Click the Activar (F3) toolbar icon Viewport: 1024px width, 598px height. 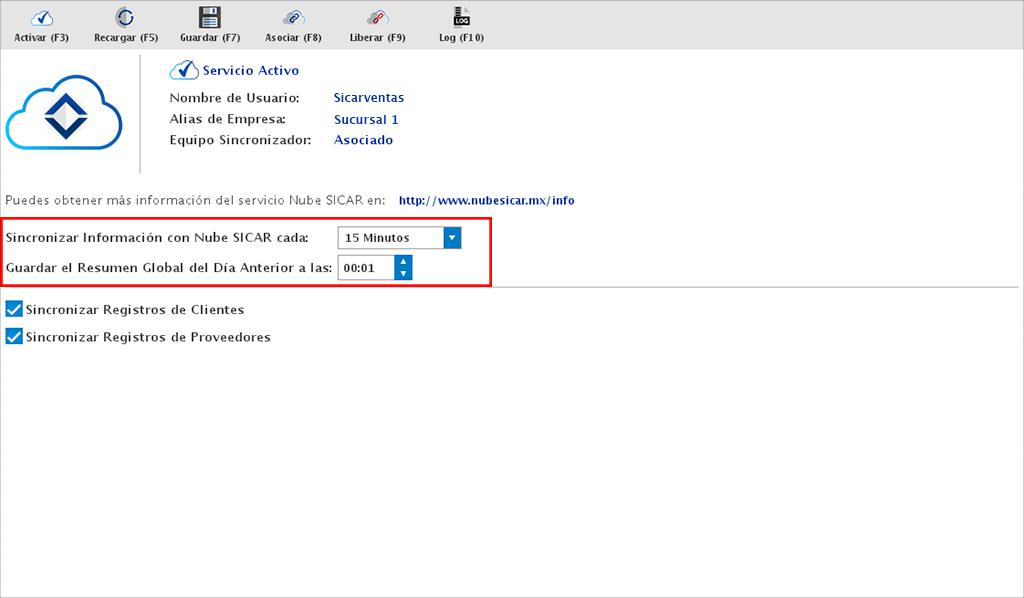[42, 17]
